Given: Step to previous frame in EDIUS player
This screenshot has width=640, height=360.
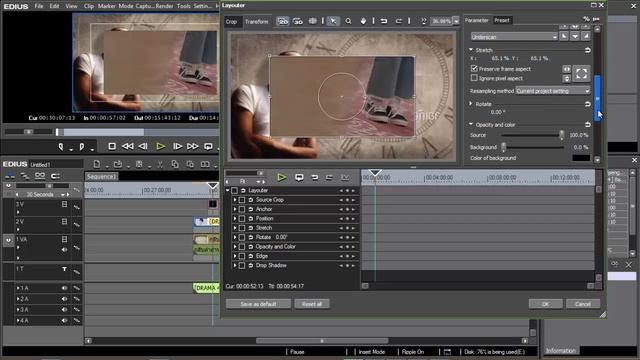Looking at the screenshot, I should pyautogui.click(x=143, y=146).
